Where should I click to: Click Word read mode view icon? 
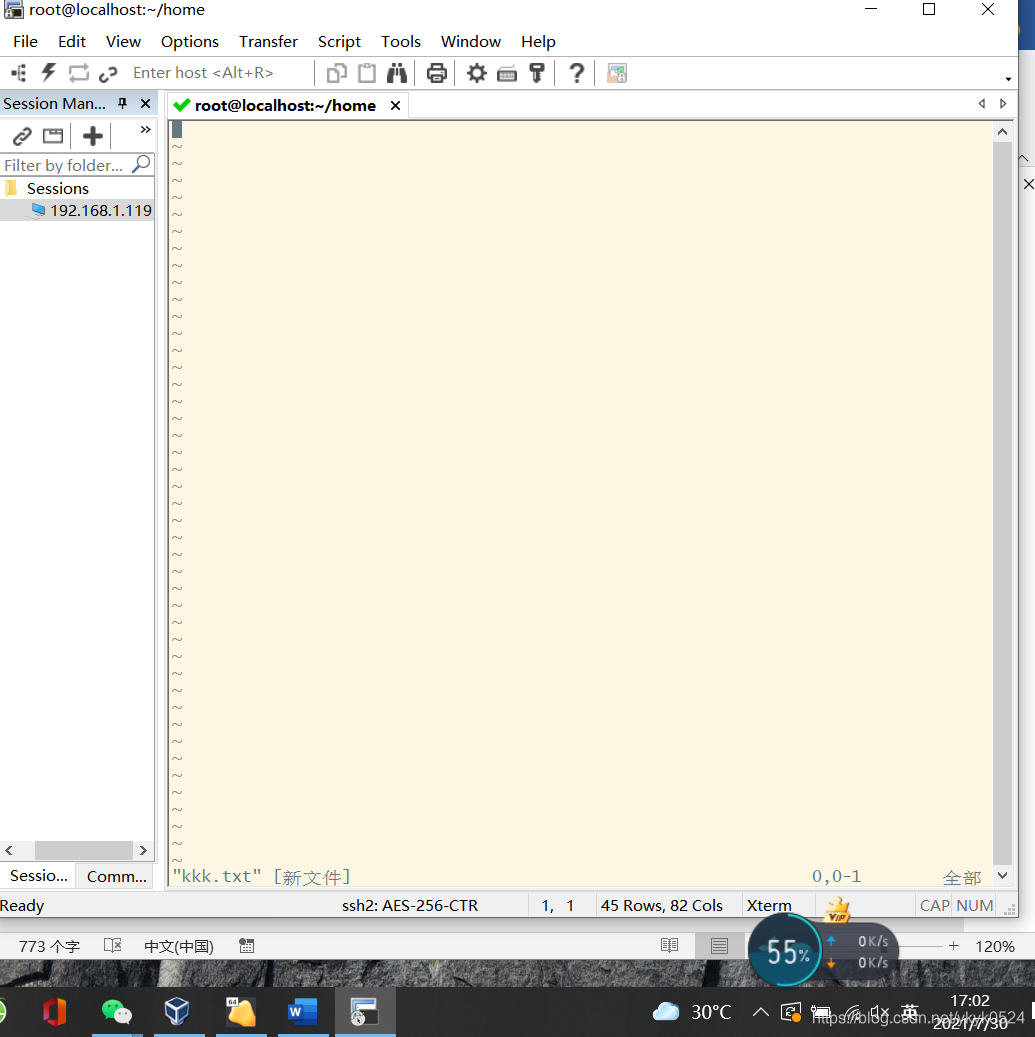coord(669,946)
